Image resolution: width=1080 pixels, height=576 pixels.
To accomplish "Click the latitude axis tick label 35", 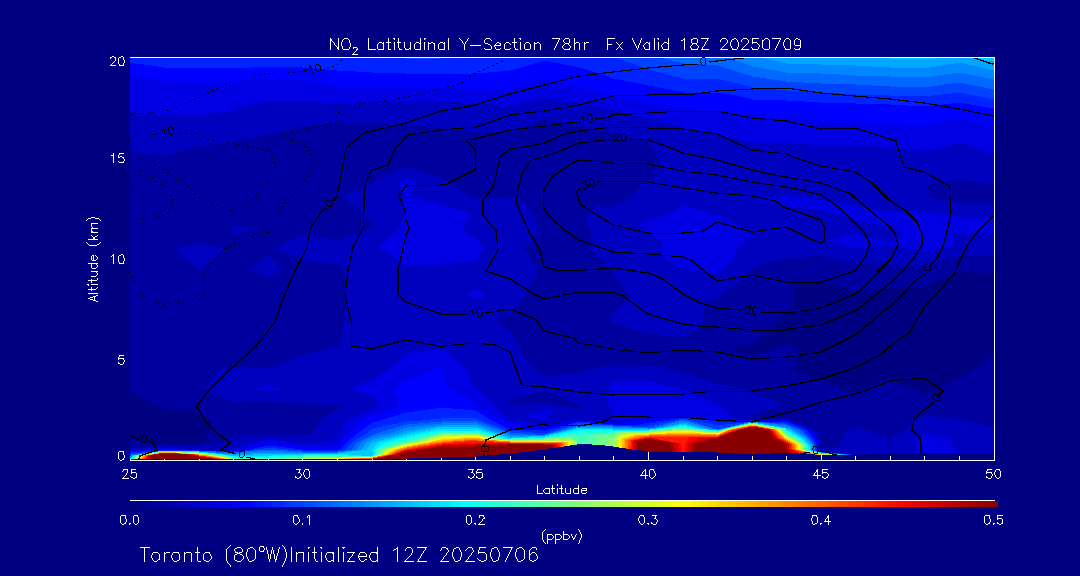I will [475, 473].
